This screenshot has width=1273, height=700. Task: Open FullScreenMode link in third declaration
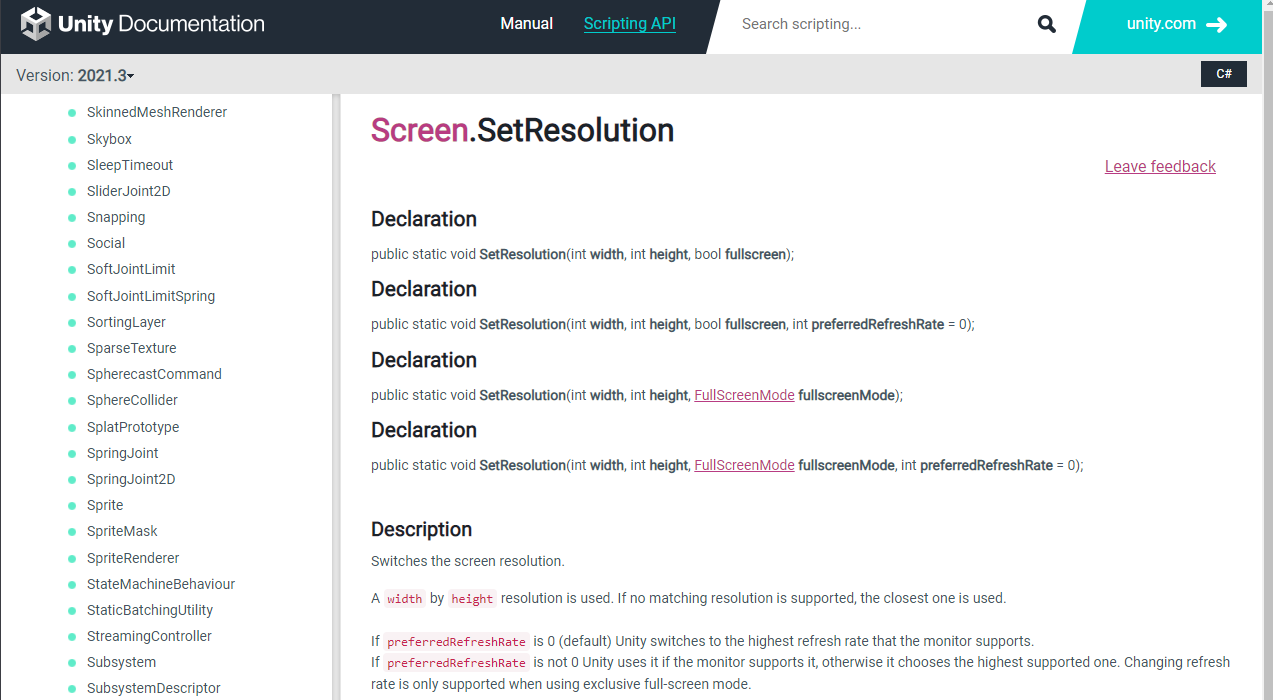pos(744,395)
